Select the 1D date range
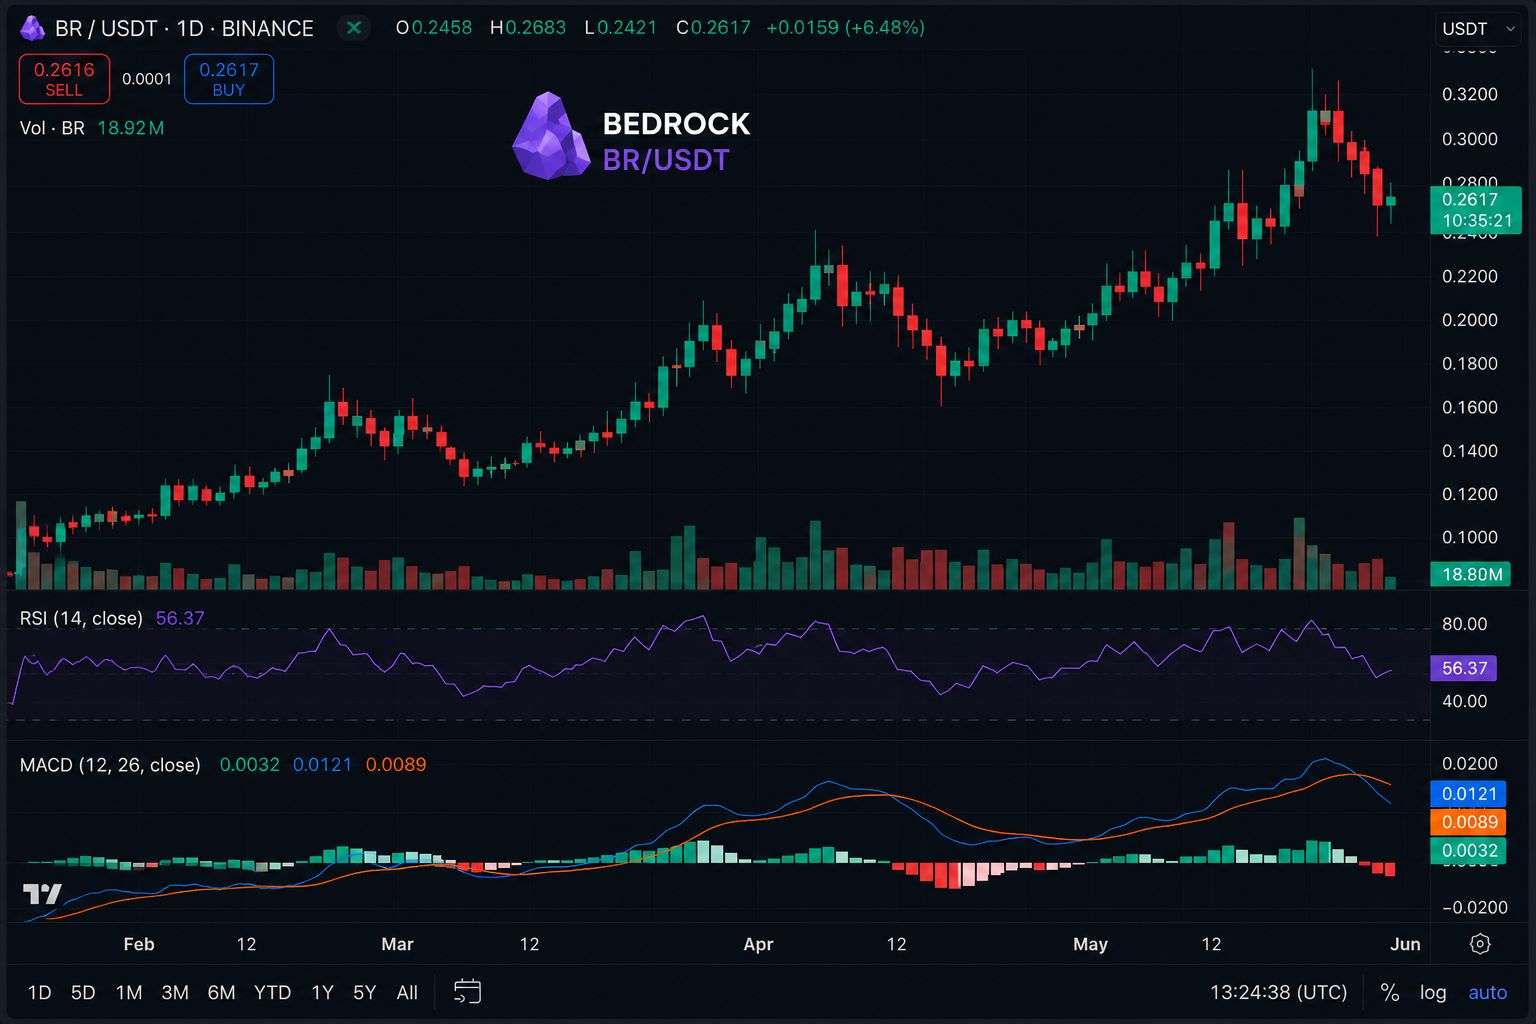The image size is (1536, 1024). click(x=39, y=992)
